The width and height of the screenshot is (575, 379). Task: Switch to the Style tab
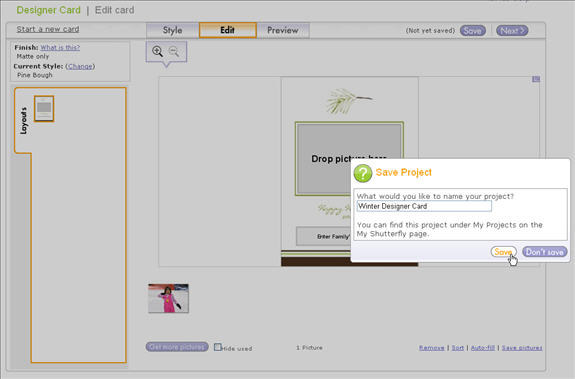[x=172, y=30]
